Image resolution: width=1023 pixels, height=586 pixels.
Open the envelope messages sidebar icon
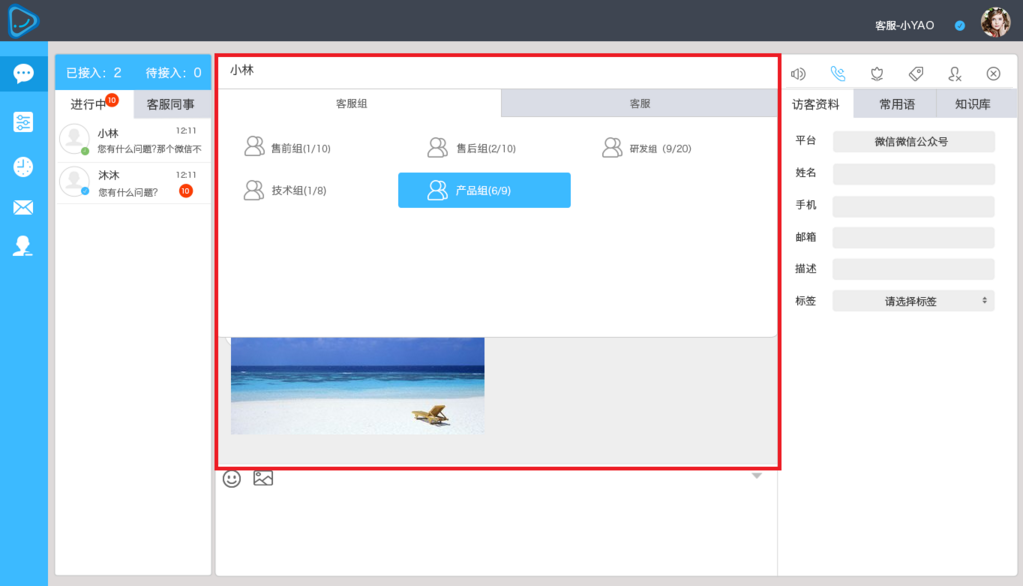[x=23, y=208]
